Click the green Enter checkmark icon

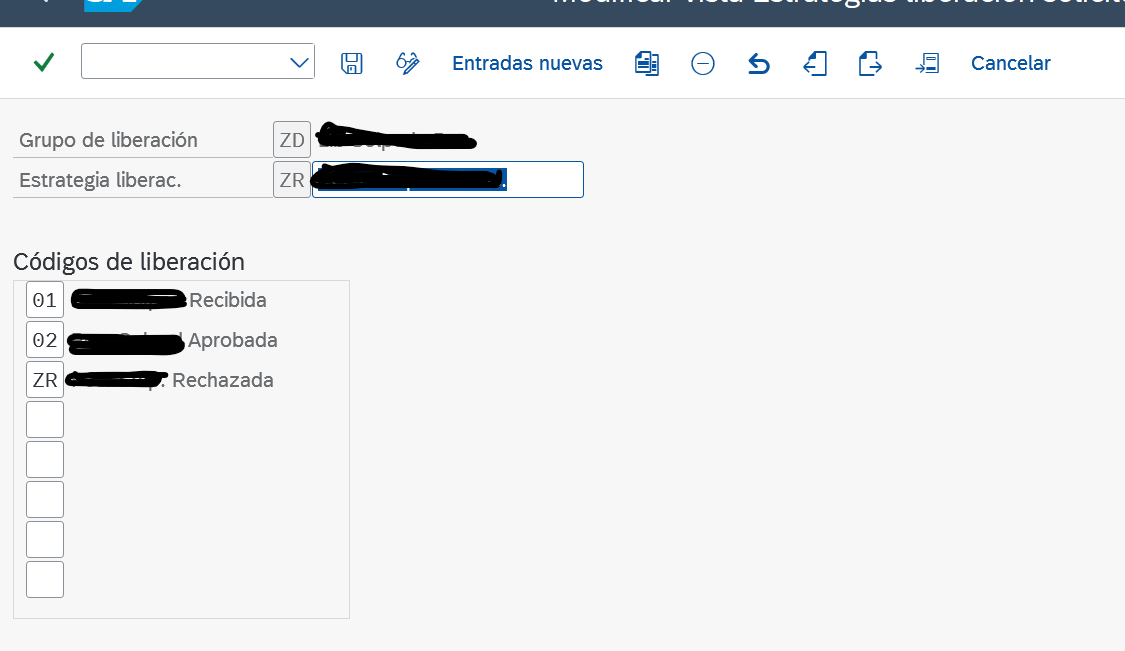pyautogui.click(x=44, y=63)
